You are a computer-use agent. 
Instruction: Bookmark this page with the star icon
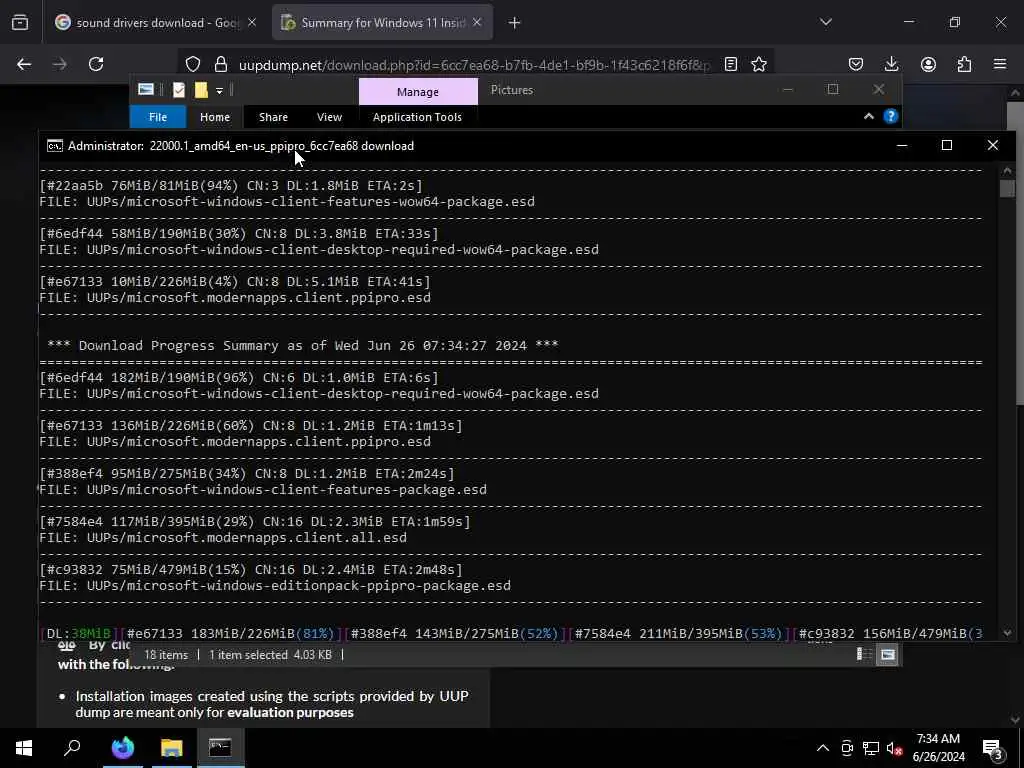pos(759,64)
